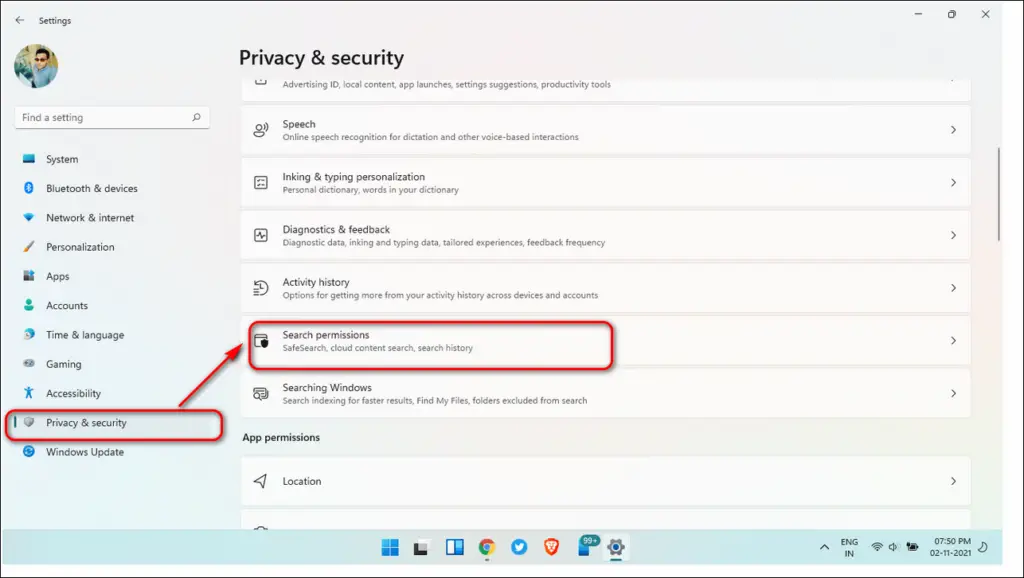Open Searching Windows settings
This screenshot has width=1024, height=578.
tap(605, 393)
